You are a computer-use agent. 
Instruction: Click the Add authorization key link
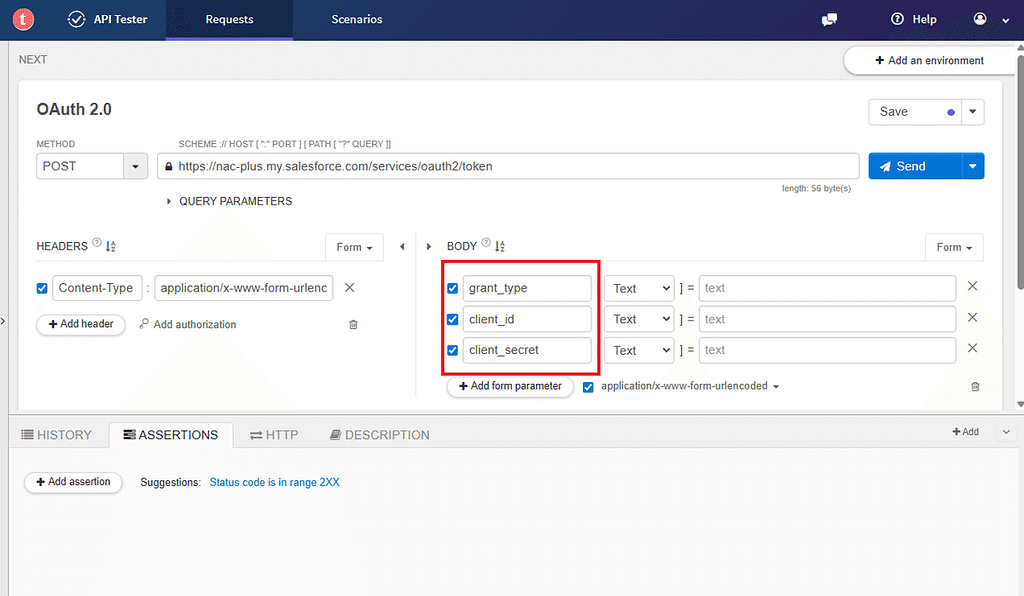[x=188, y=324]
